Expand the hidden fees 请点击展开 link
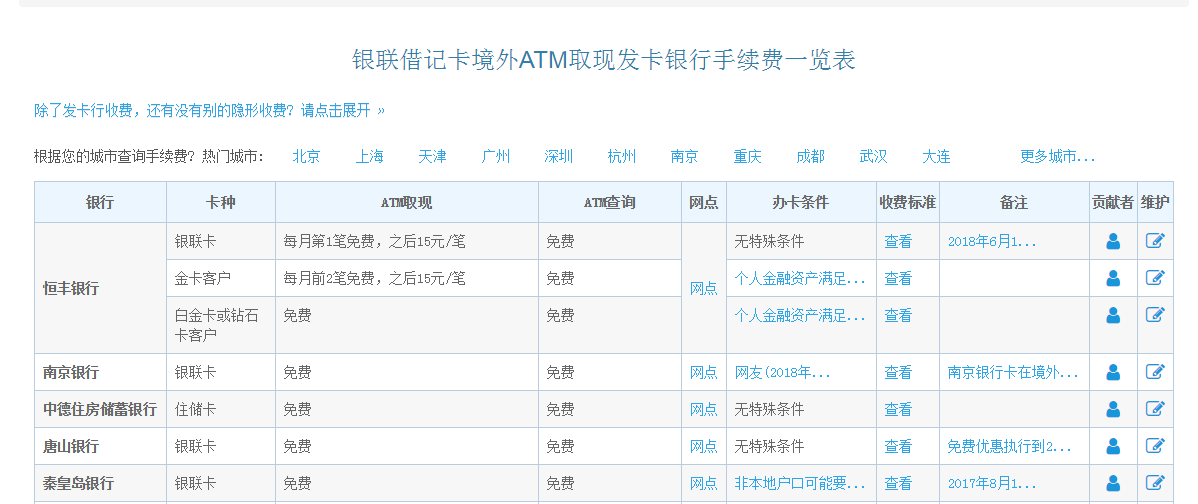Viewport: 1198px width, 504px height. [x=343, y=110]
